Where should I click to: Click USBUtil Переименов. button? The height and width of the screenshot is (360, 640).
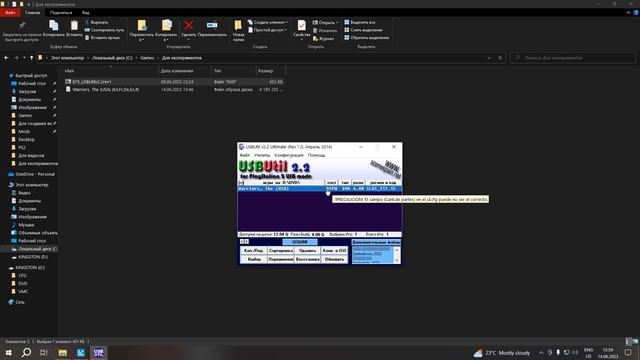tap(281, 259)
